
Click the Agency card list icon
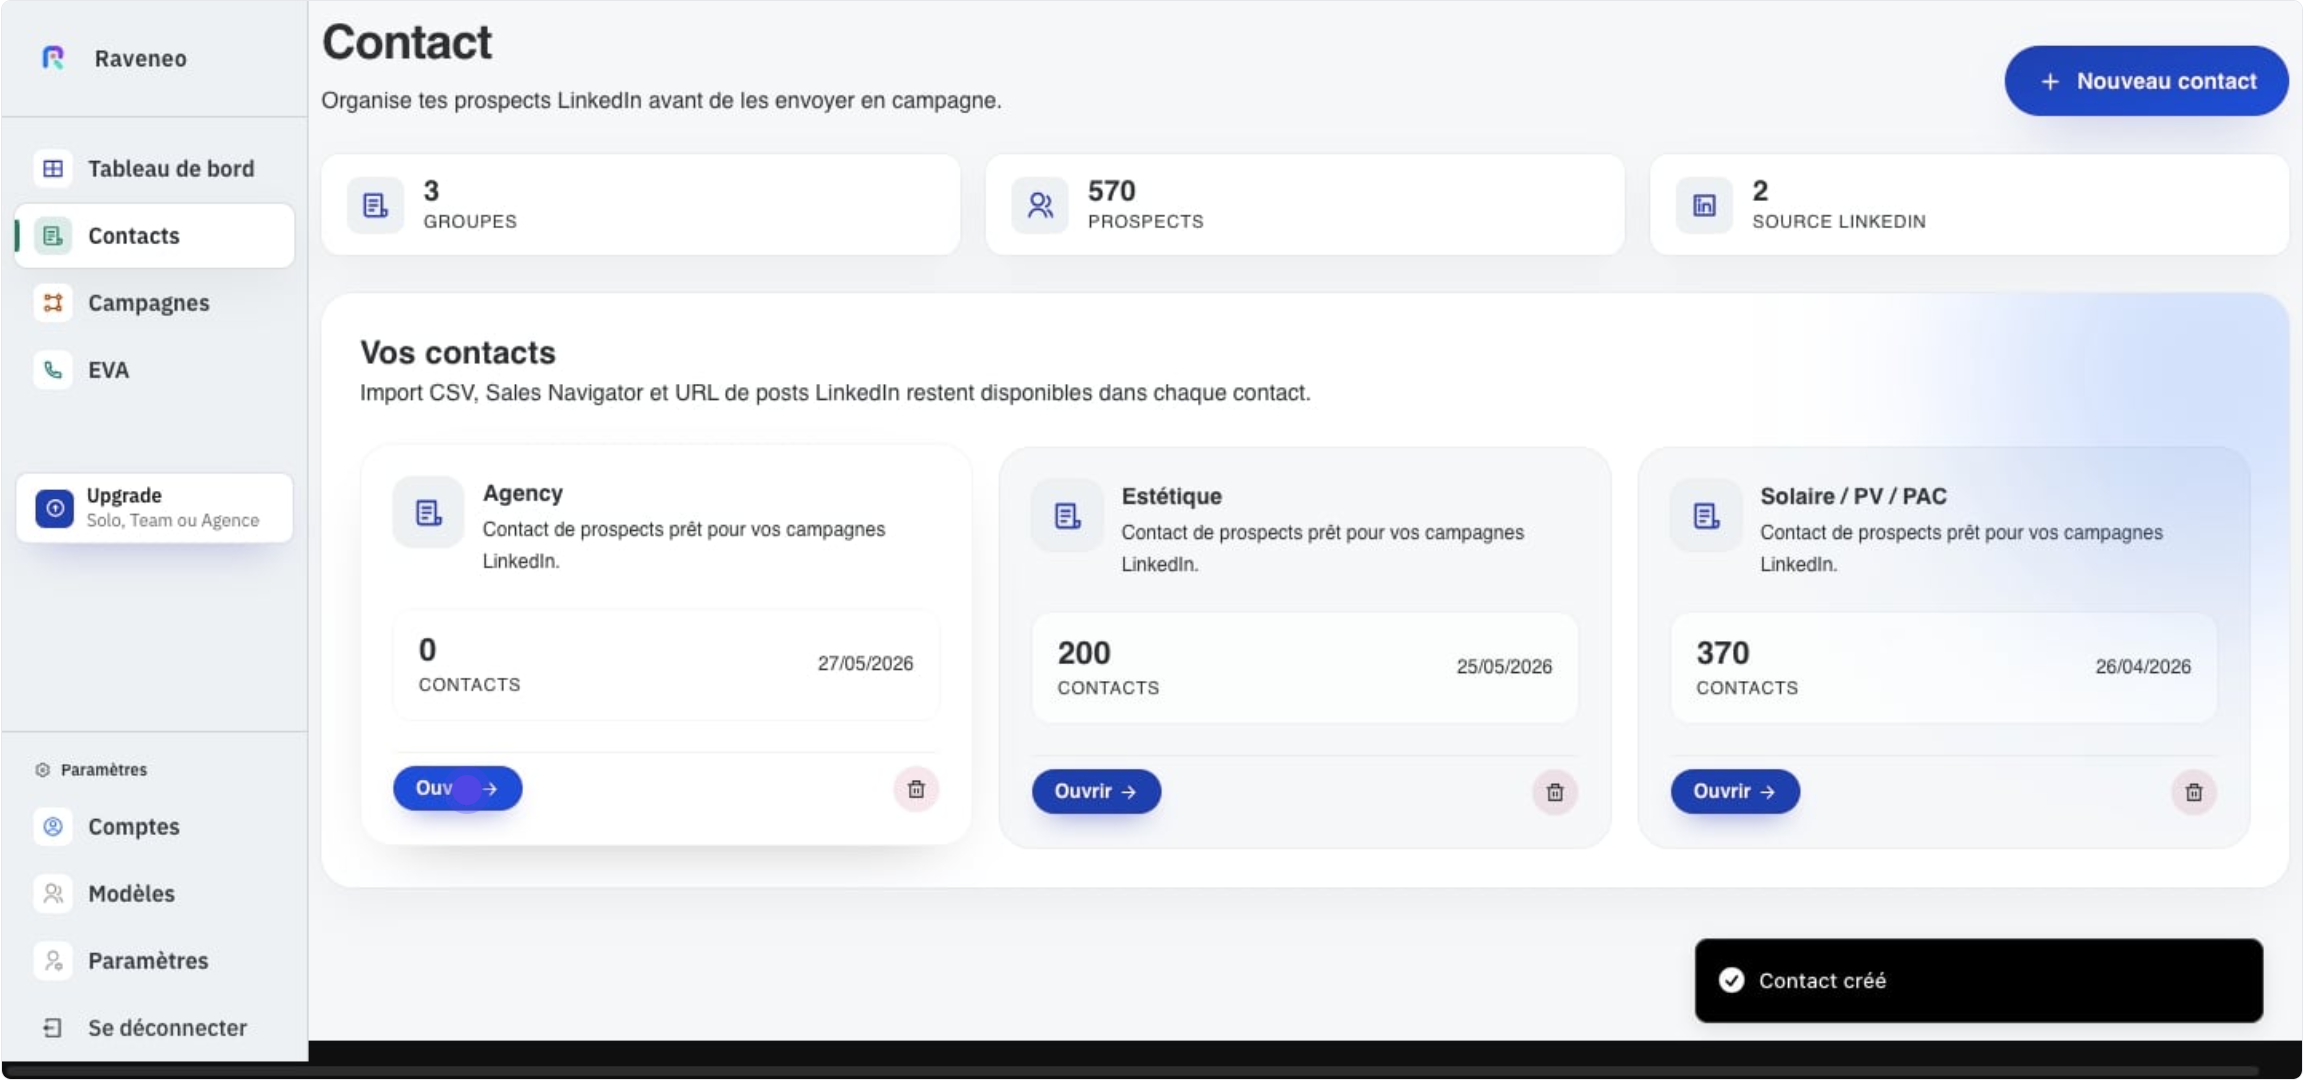[428, 513]
